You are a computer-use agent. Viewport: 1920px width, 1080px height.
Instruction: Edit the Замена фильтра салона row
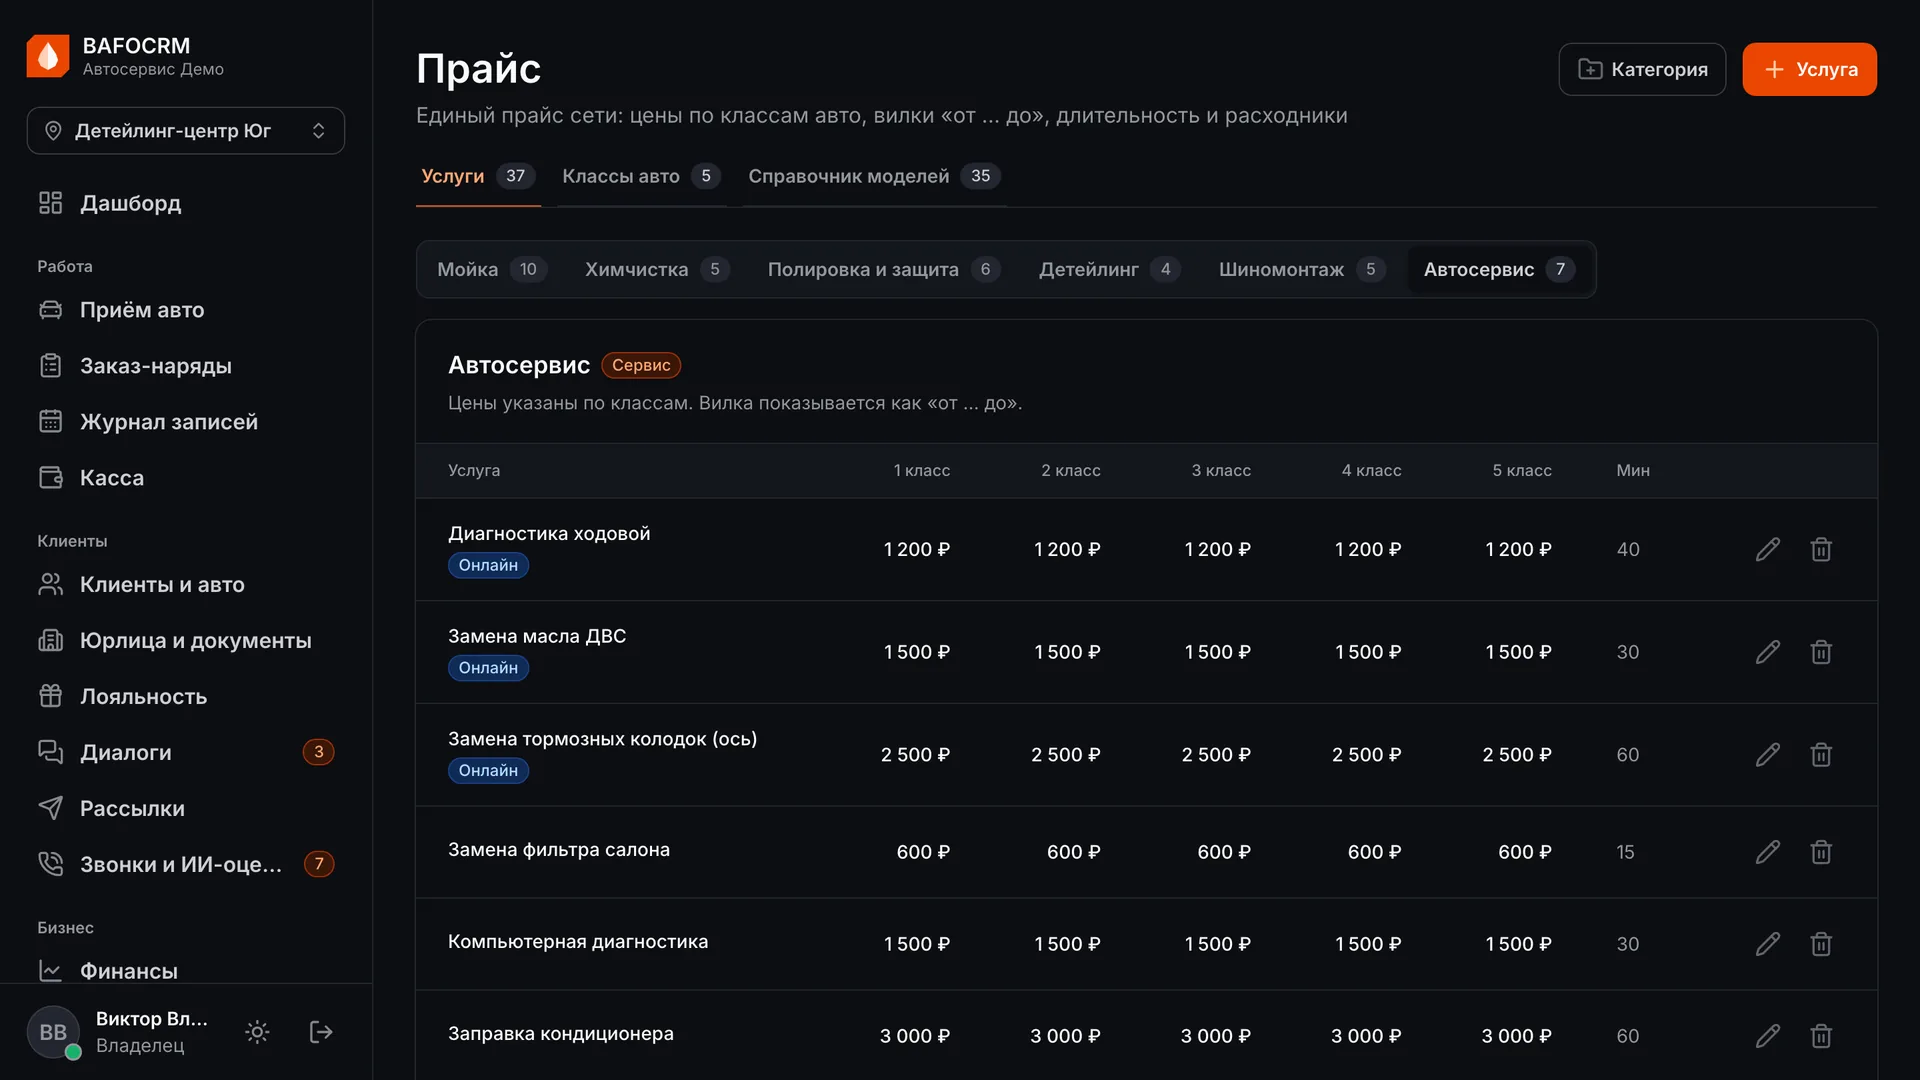[x=1767, y=852]
